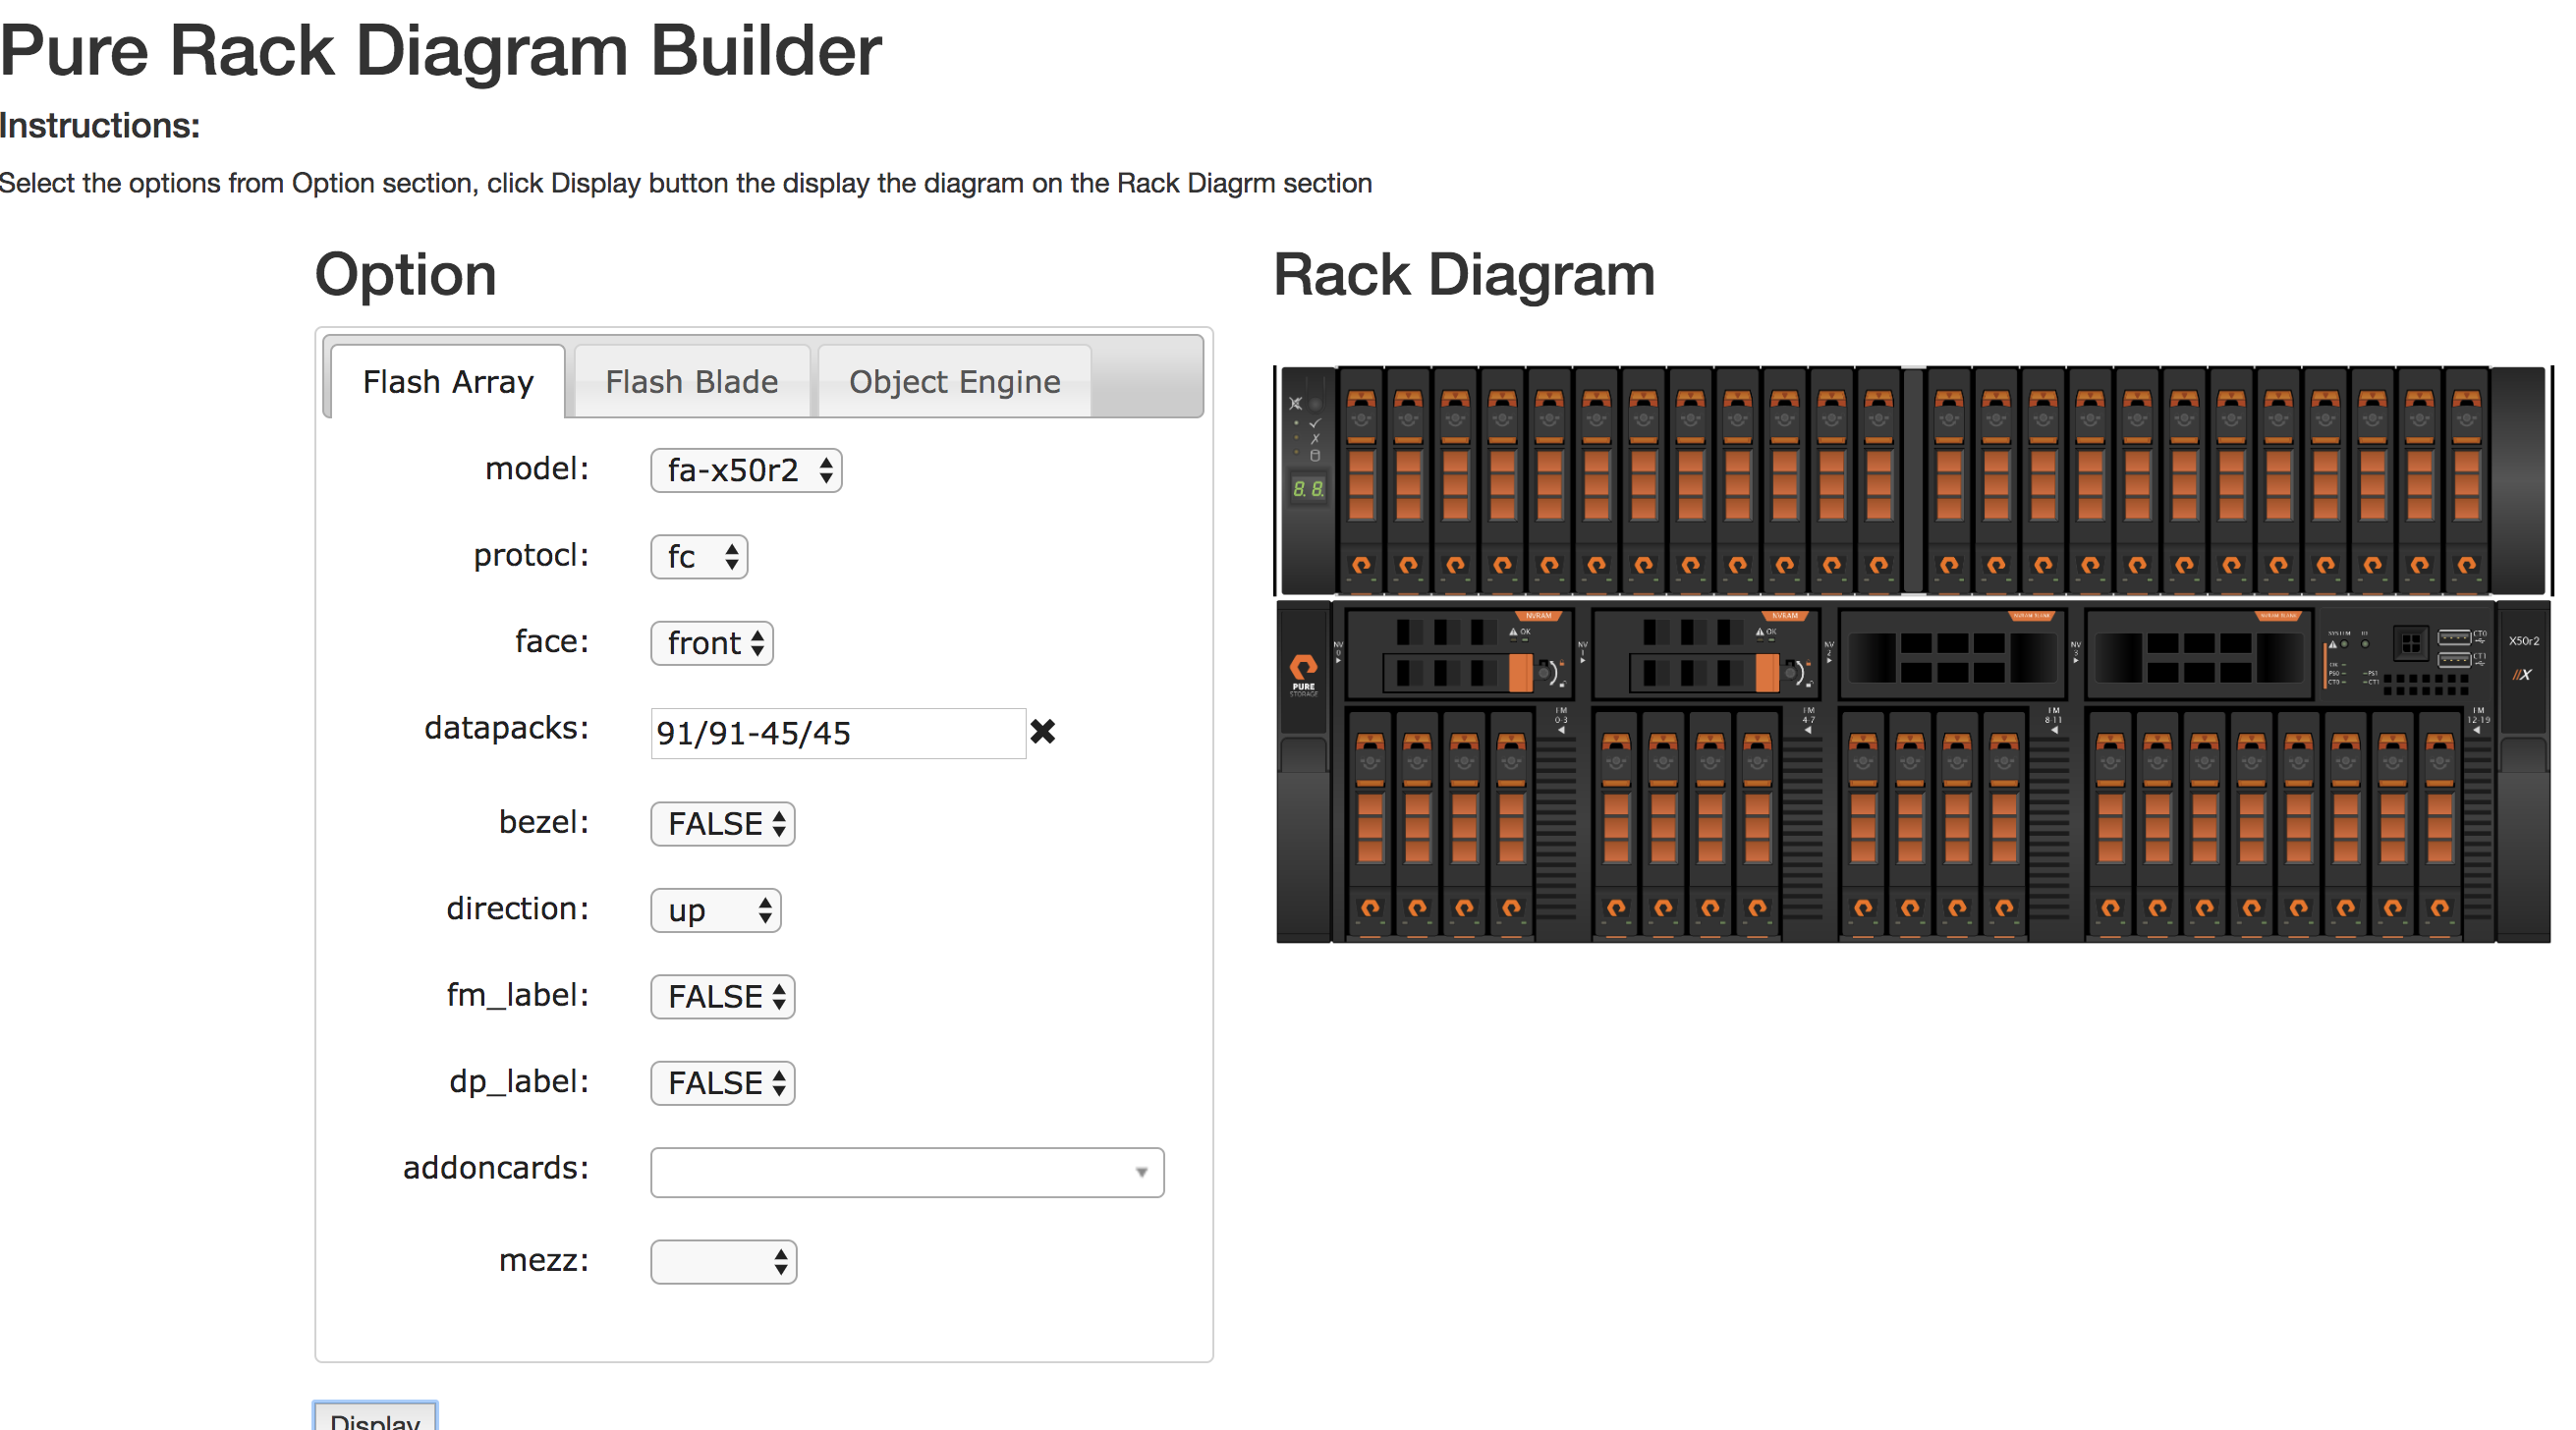Open the Flash Blade tab

click(x=691, y=381)
